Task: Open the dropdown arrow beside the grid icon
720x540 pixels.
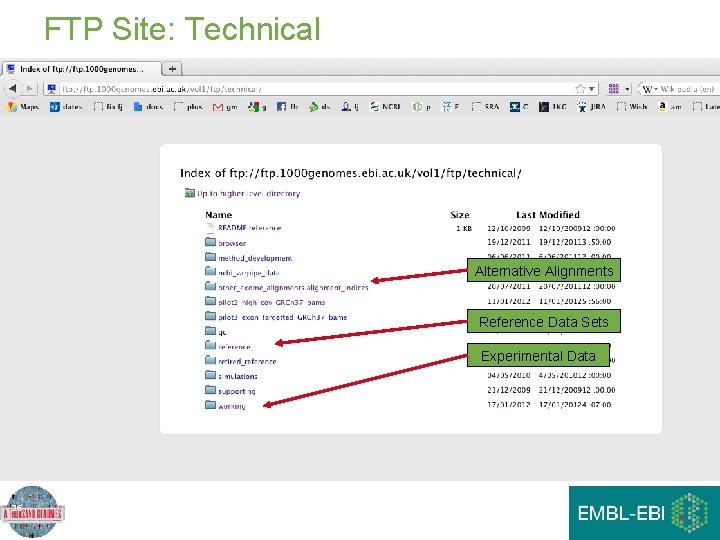Action: pos(627,89)
